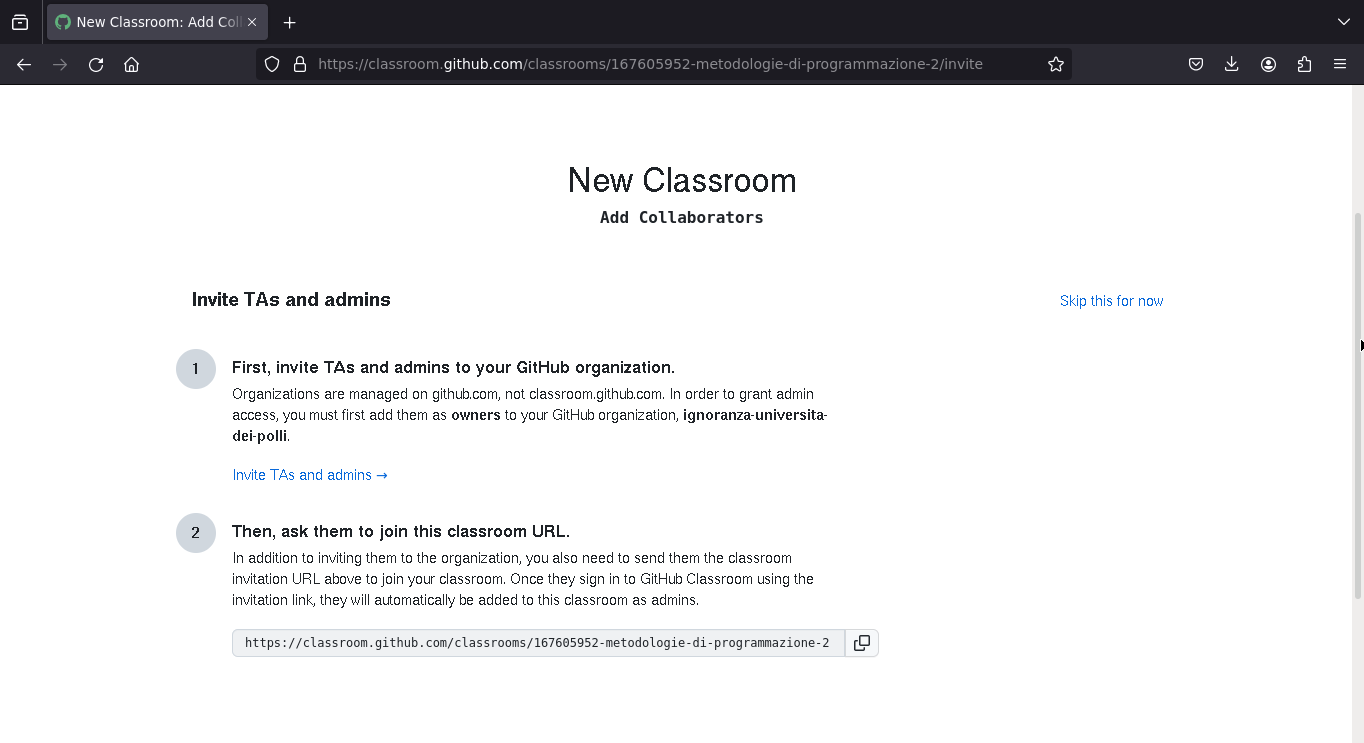The image size is (1364, 743).
Task: Open the extensions panel
Action: tap(1304, 64)
